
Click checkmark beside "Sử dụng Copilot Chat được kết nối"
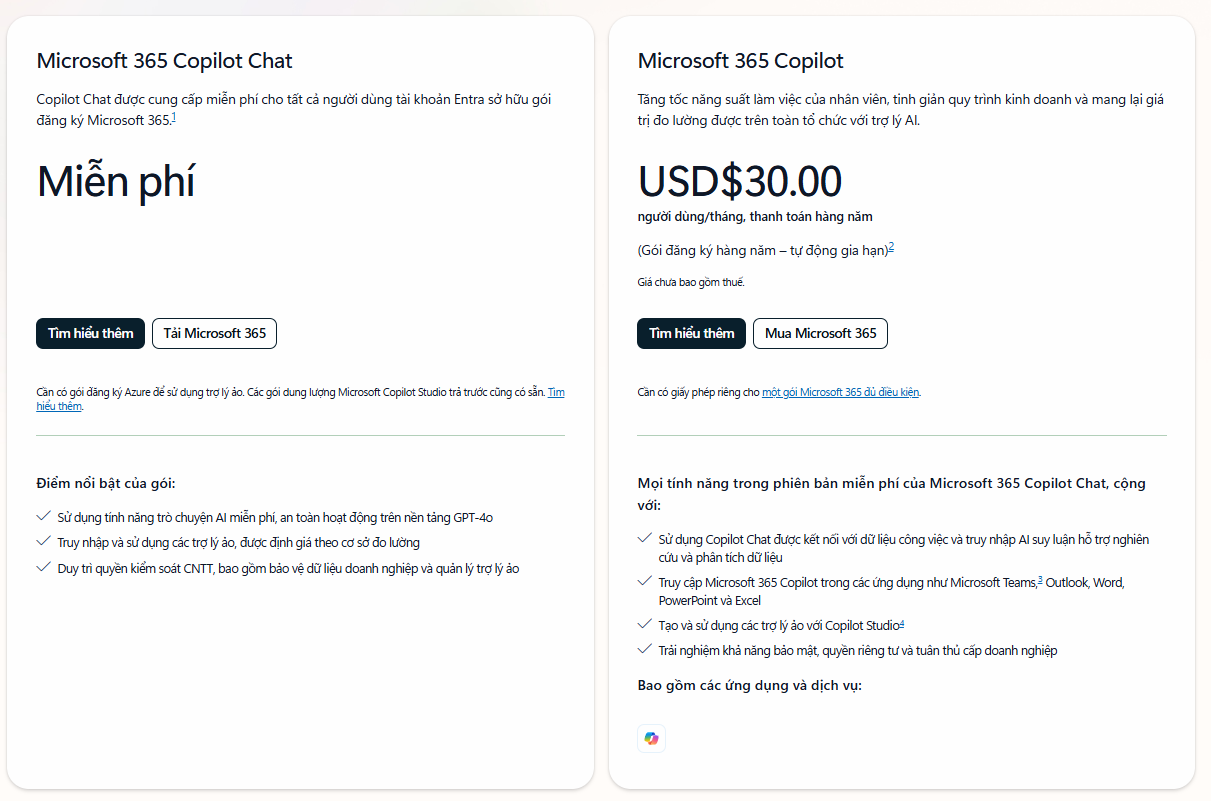click(645, 538)
